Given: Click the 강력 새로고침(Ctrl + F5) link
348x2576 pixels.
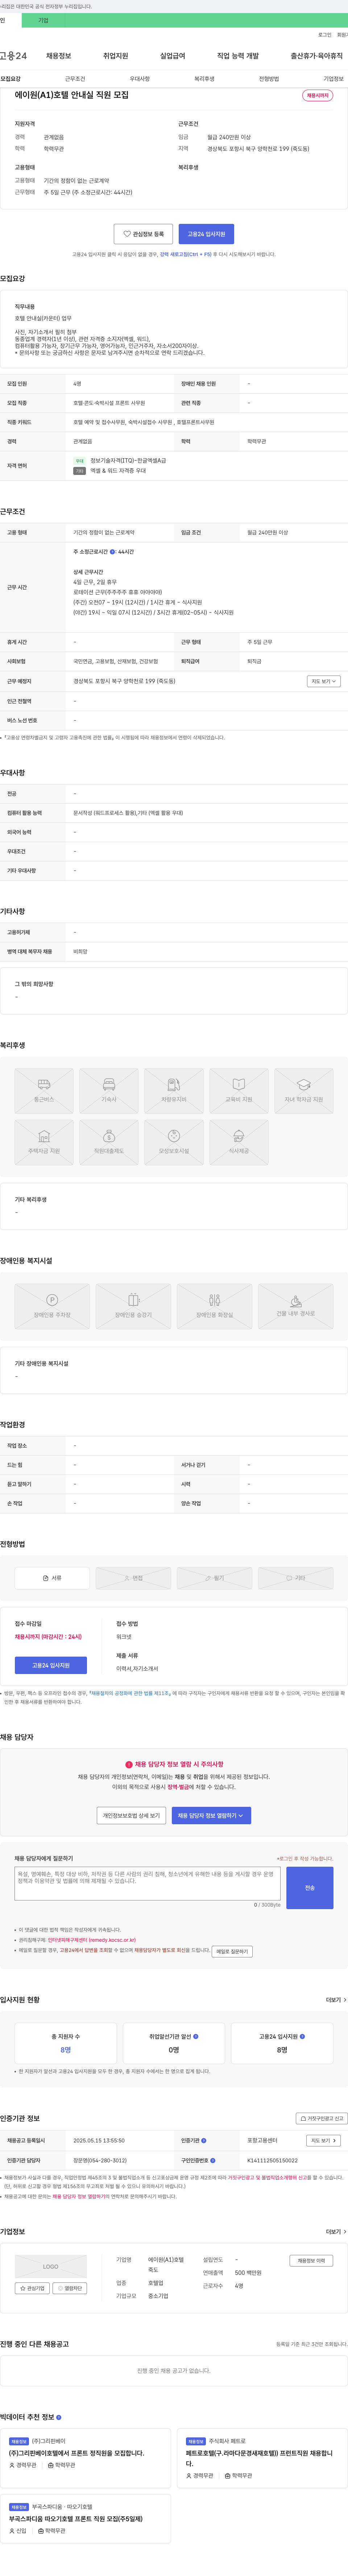Looking at the screenshot, I should tap(186, 254).
